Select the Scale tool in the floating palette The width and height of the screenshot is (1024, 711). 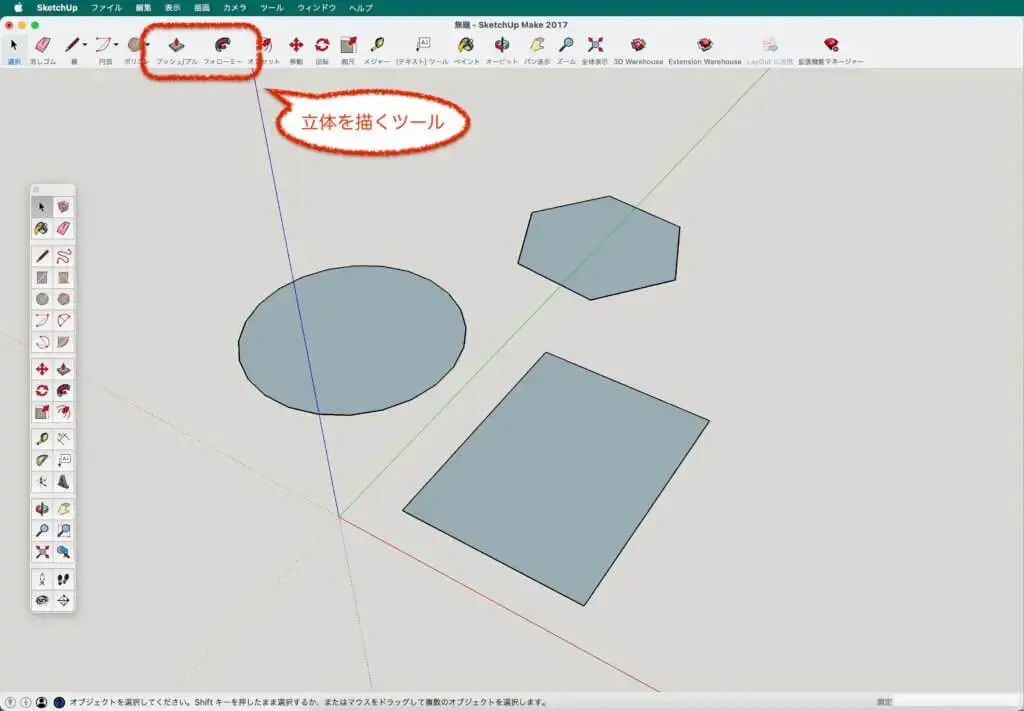tap(42, 413)
